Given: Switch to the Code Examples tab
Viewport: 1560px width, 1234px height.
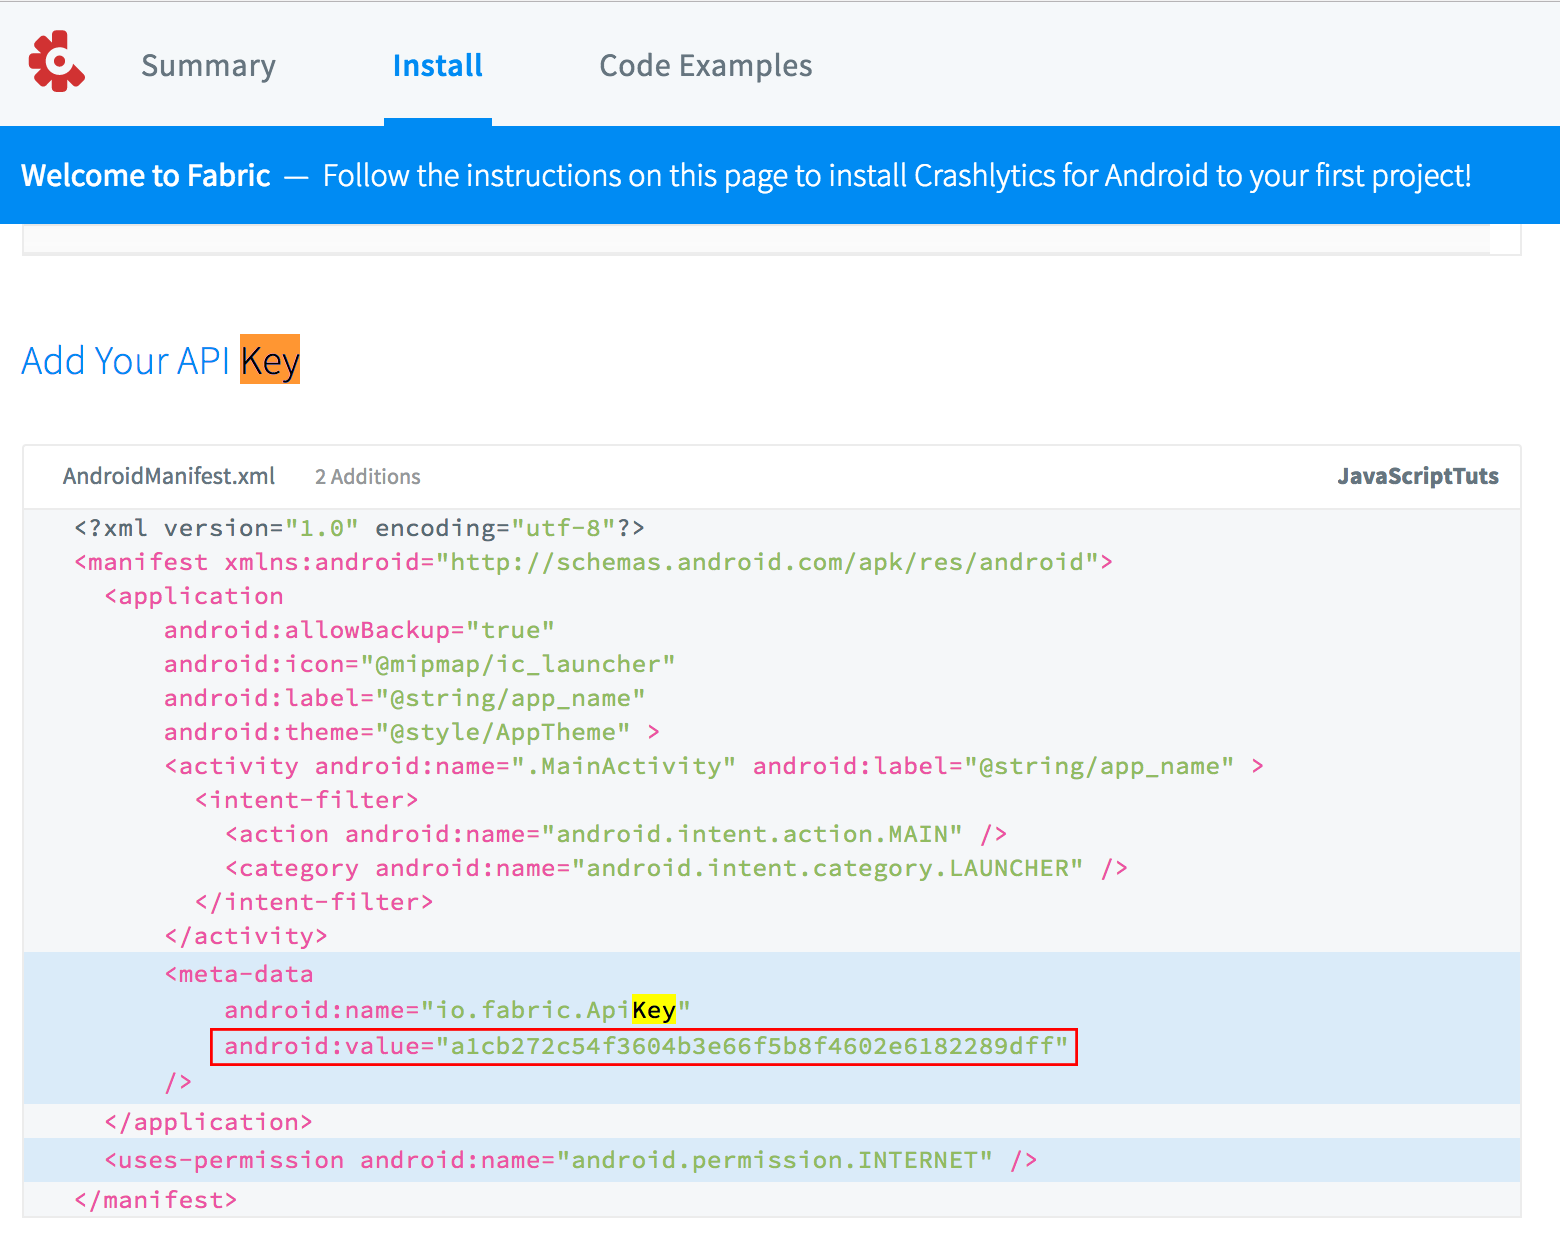Looking at the screenshot, I should 705,66.
